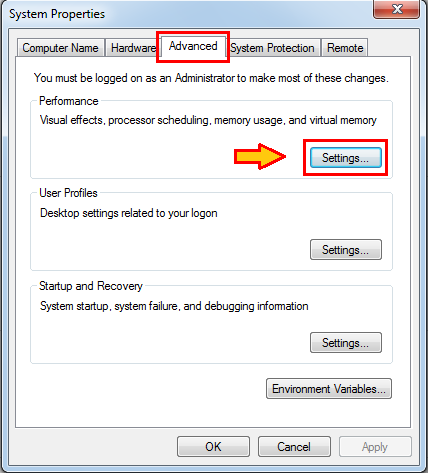Go to the System Protection tab
428x473 pixels.
[272, 48]
